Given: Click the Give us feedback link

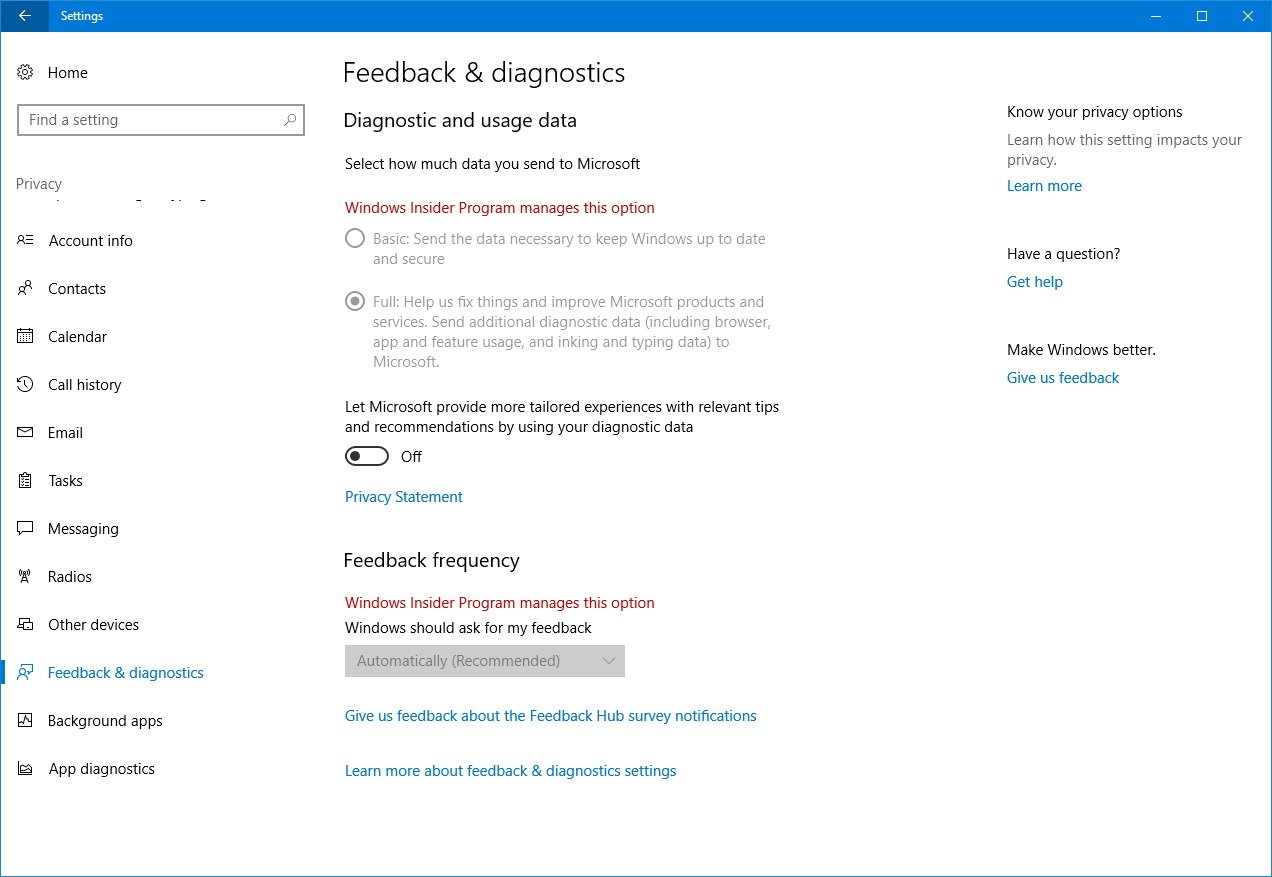Looking at the screenshot, I should 1063,378.
